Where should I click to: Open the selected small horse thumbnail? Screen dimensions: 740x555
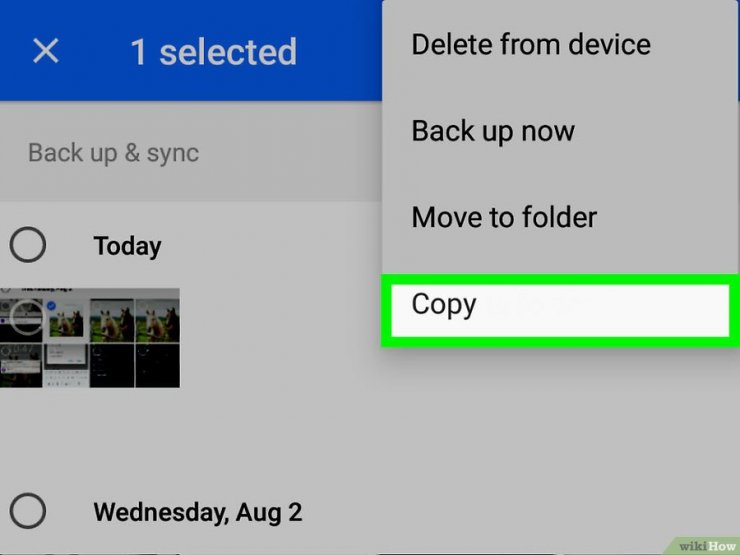coord(67,321)
